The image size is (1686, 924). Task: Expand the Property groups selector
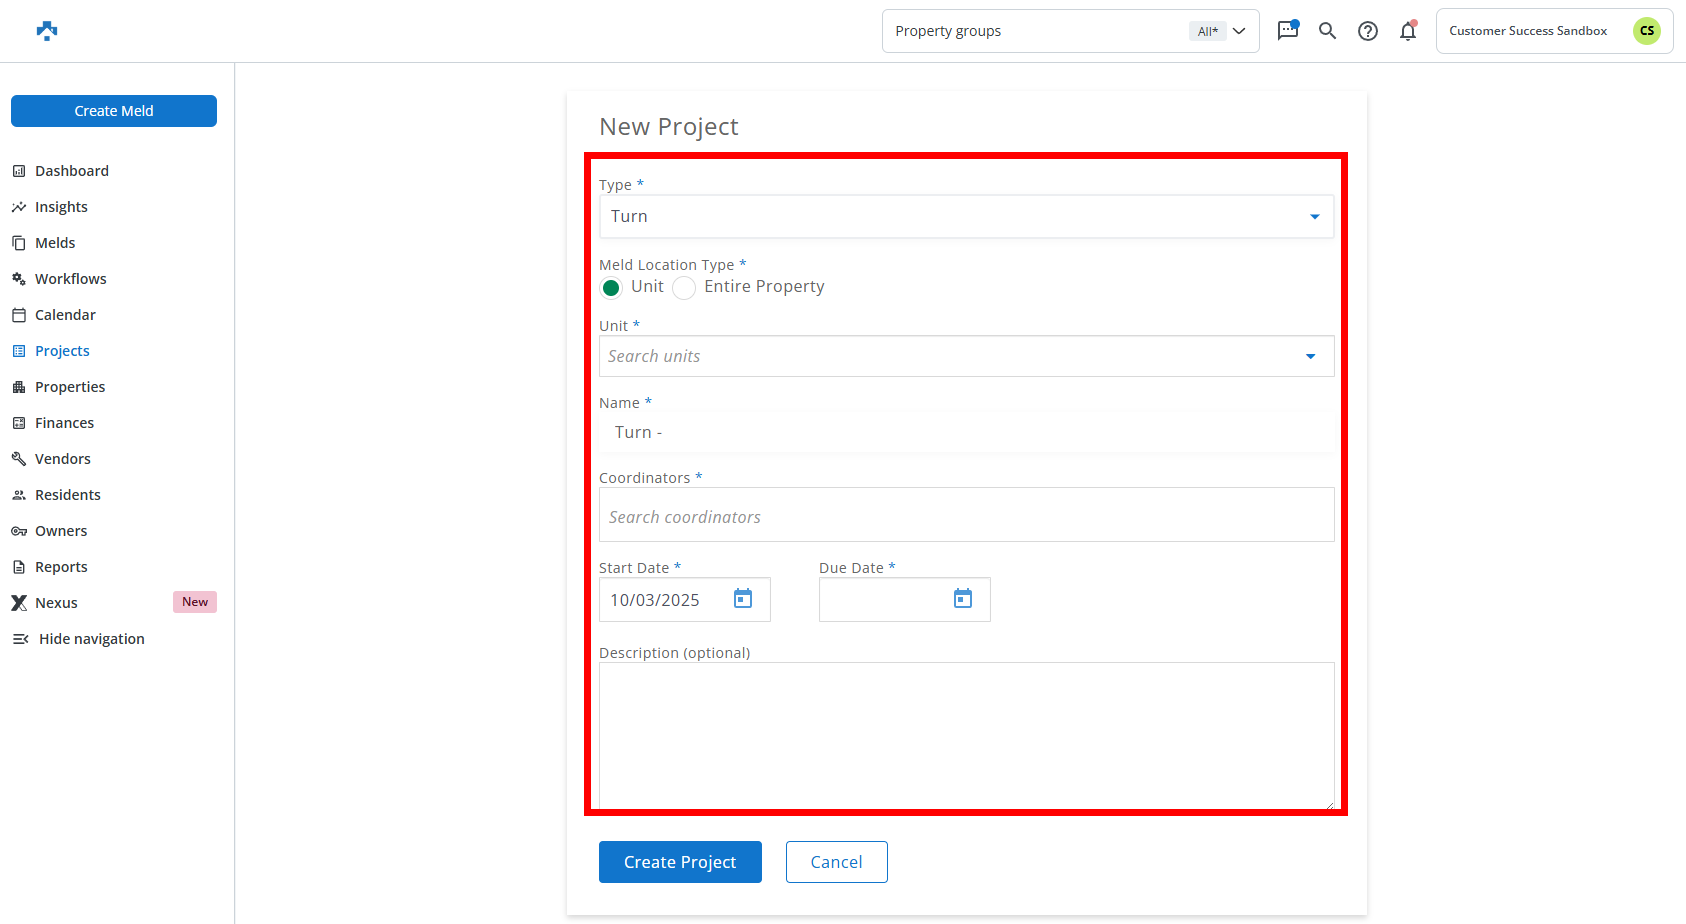pyautogui.click(x=1069, y=31)
